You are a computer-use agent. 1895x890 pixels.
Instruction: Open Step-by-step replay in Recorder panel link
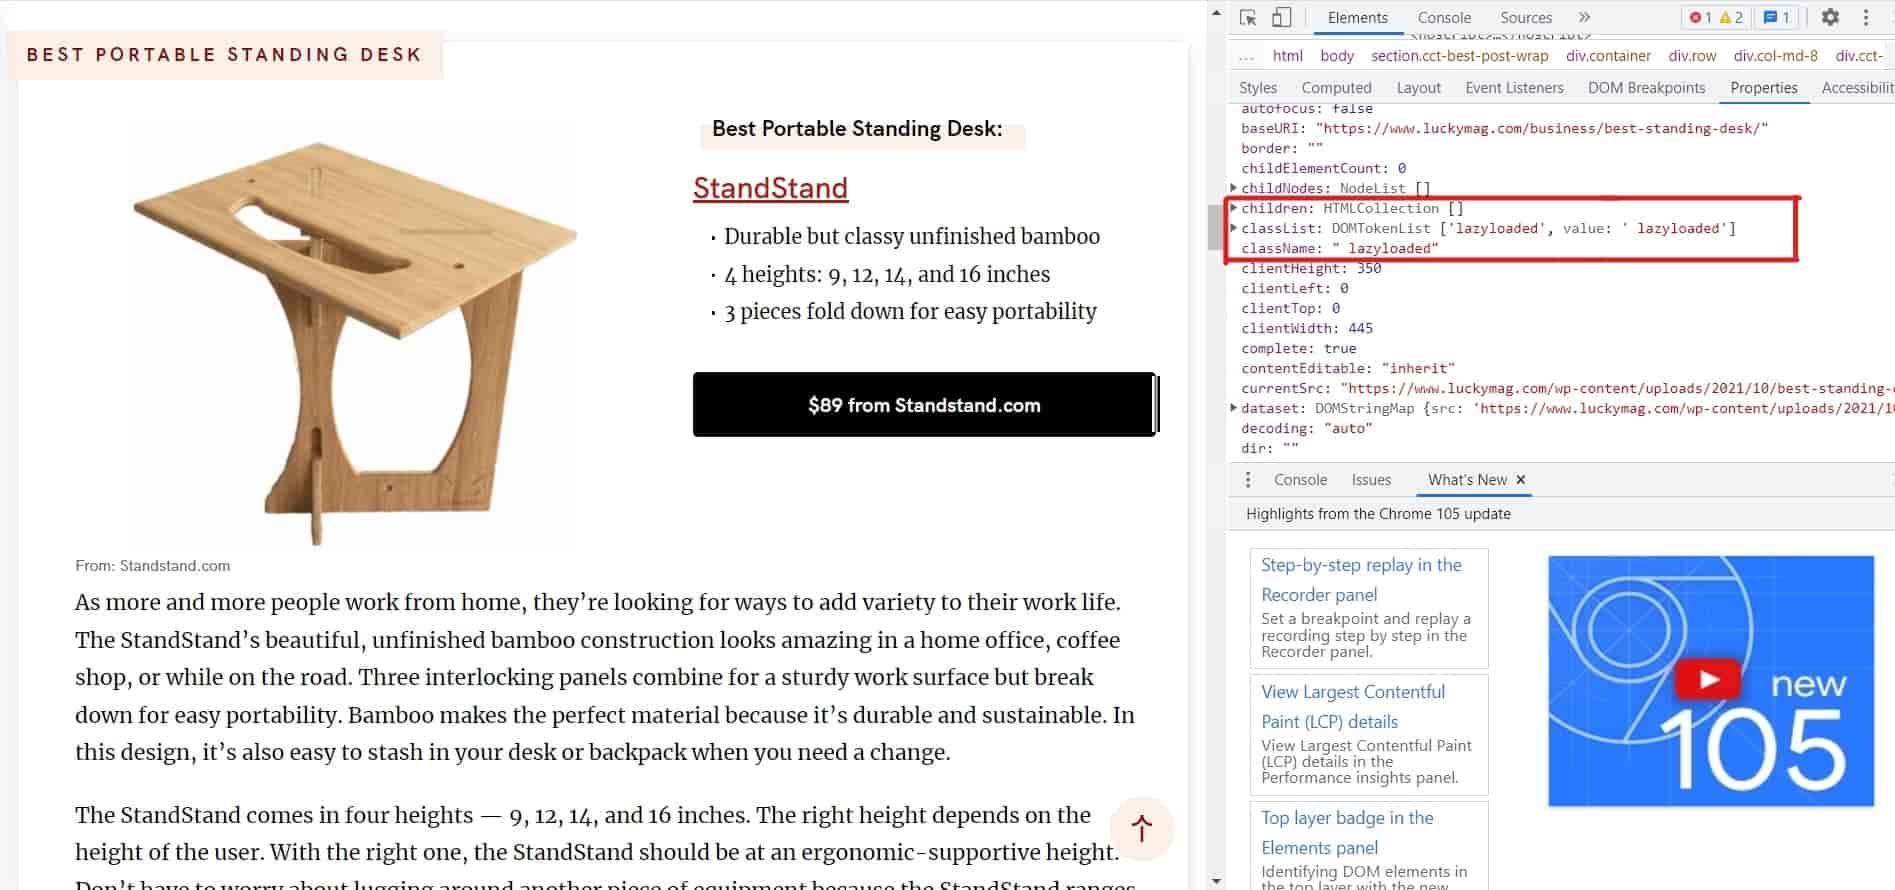[x=1361, y=580]
